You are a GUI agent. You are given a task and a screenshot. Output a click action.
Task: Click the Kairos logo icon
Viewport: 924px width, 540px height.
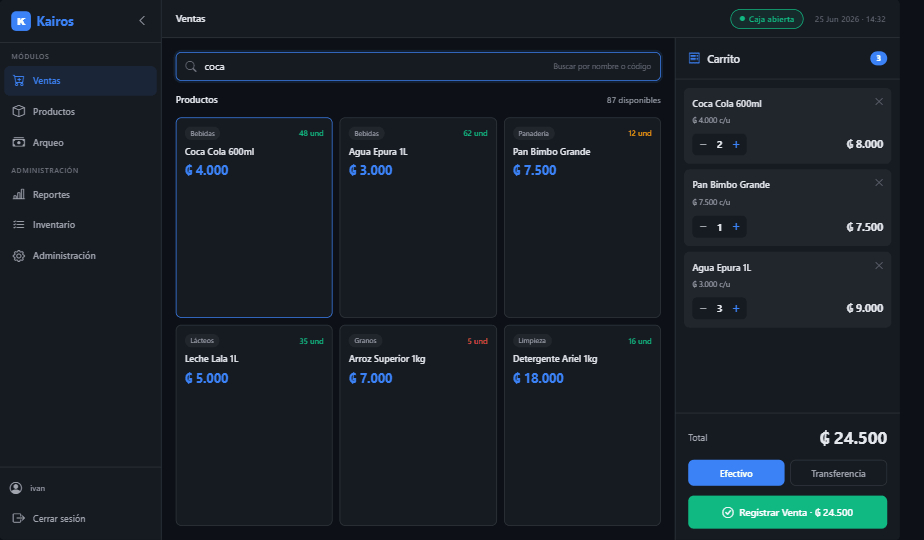coord(21,21)
